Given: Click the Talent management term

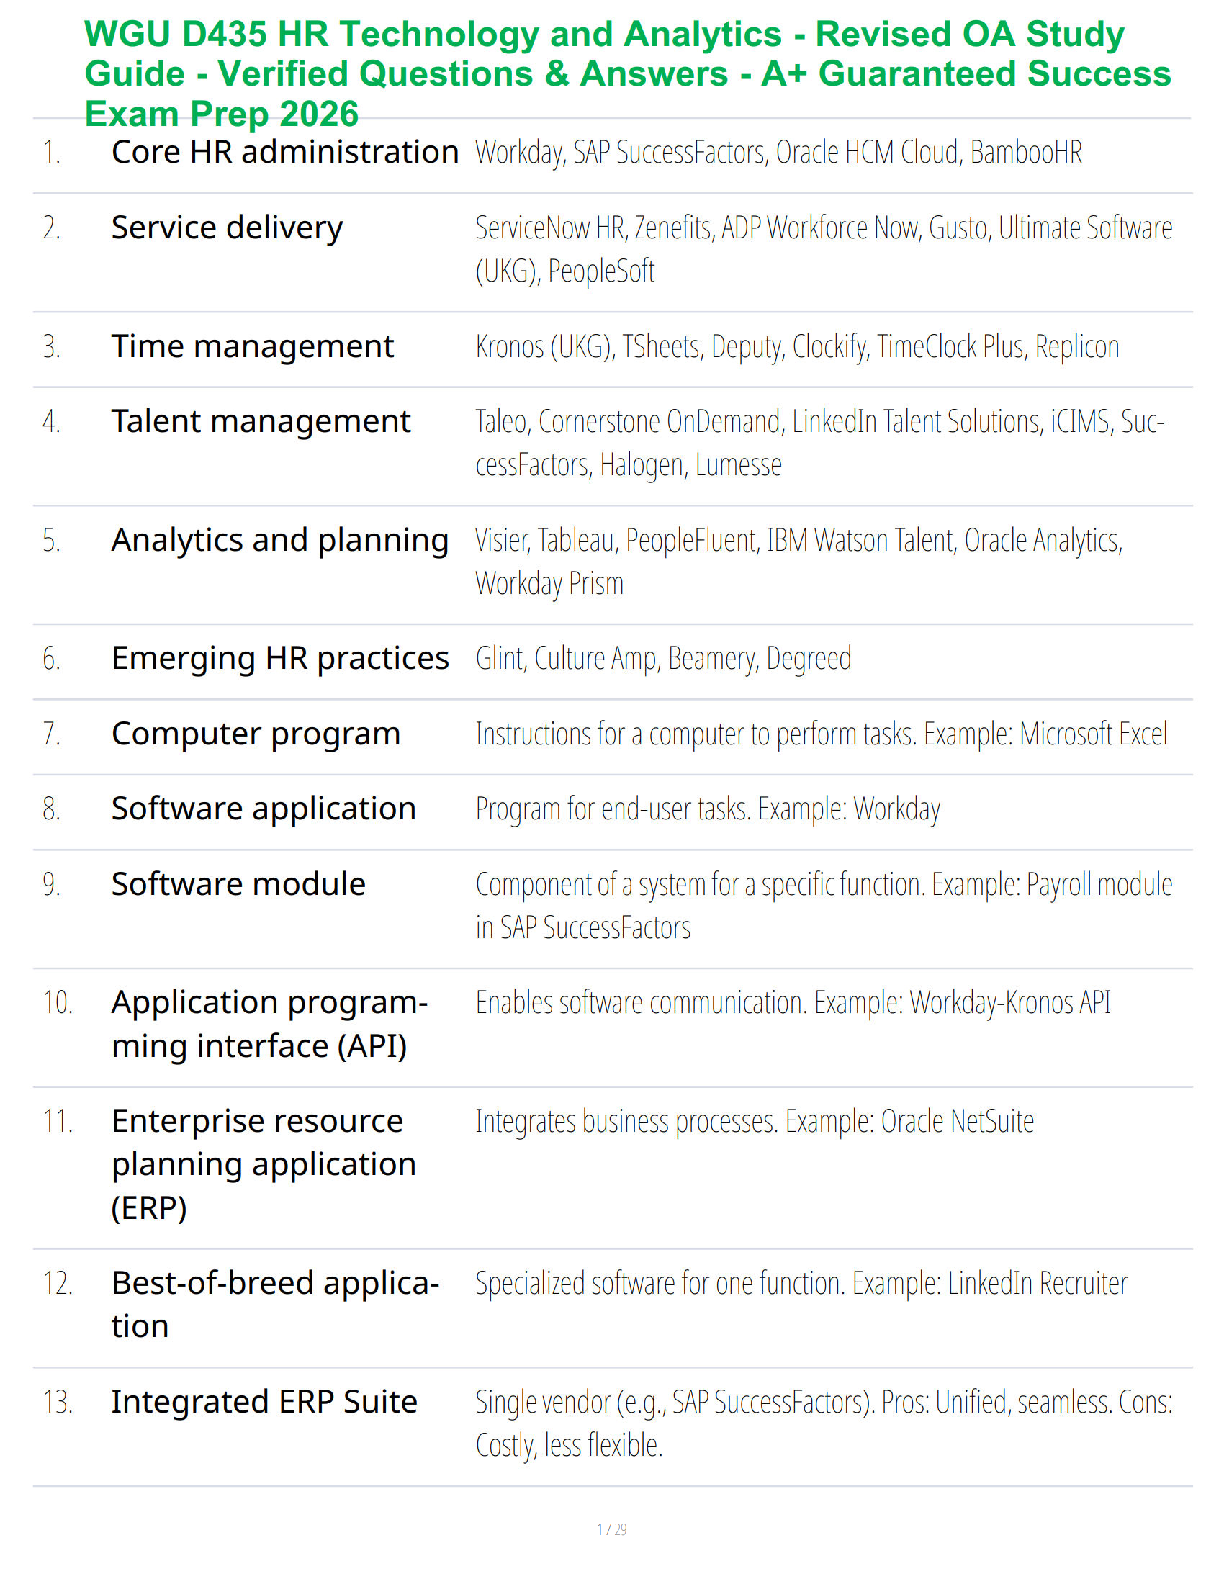Looking at the screenshot, I should point(260,422).
